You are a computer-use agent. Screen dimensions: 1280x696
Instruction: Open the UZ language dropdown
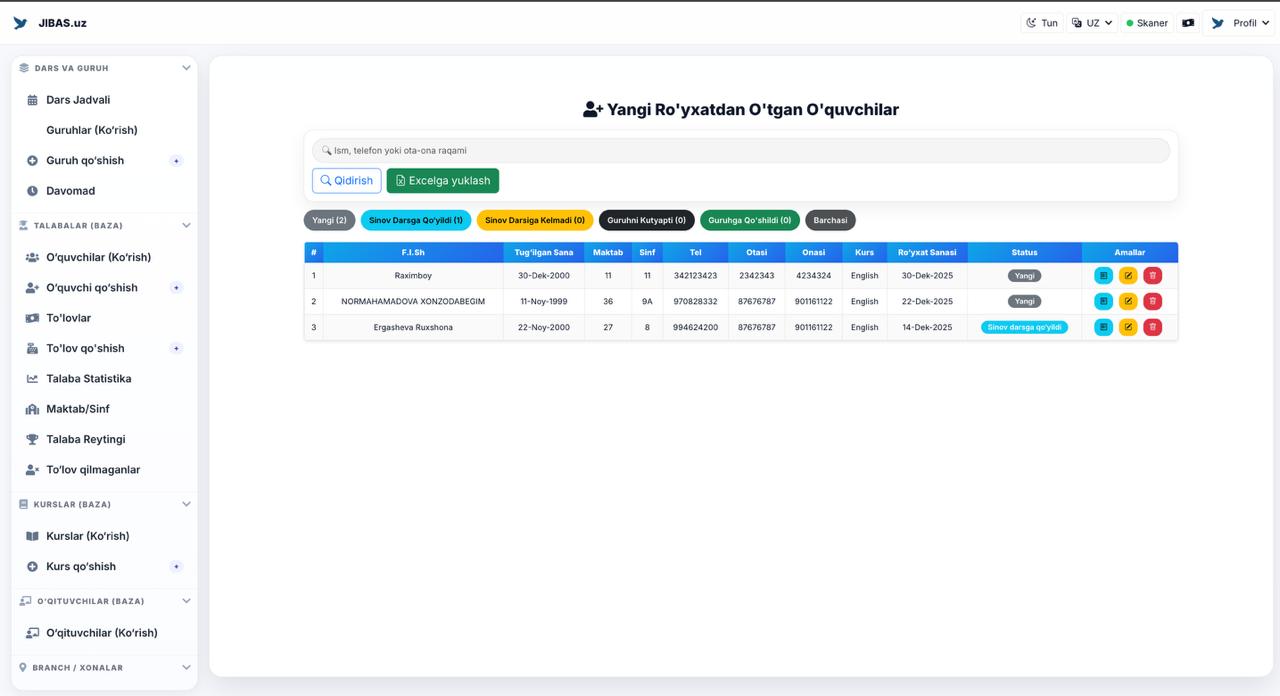1092,23
